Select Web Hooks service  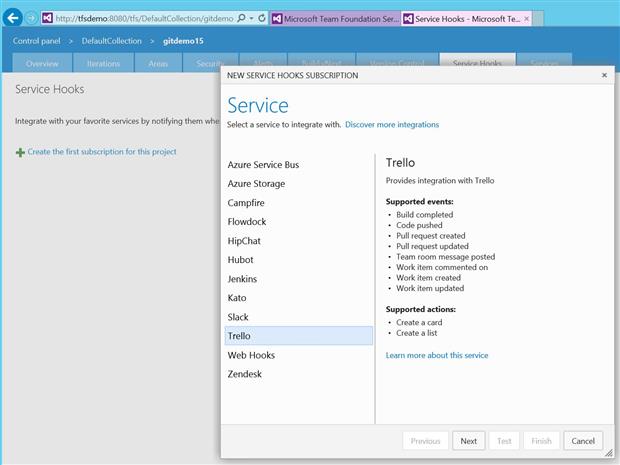click(299, 355)
